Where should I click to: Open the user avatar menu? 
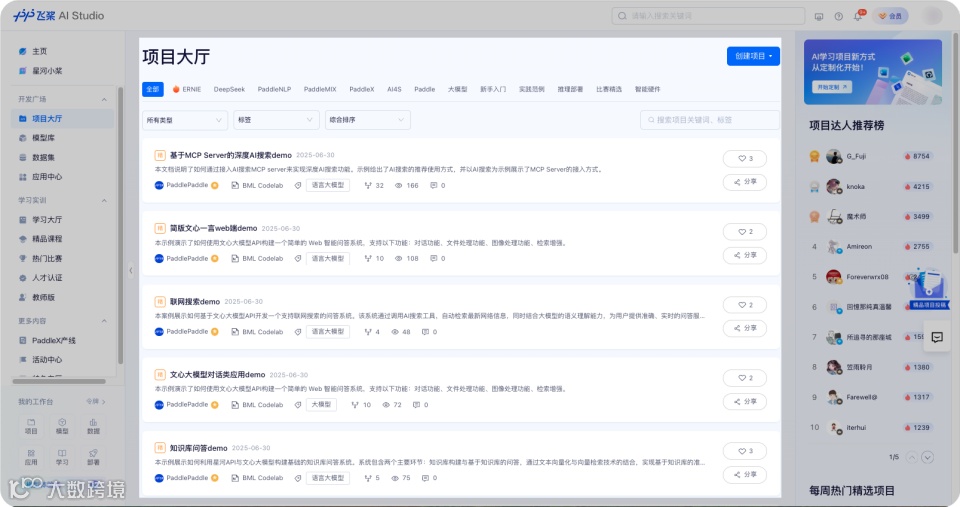coord(932,16)
